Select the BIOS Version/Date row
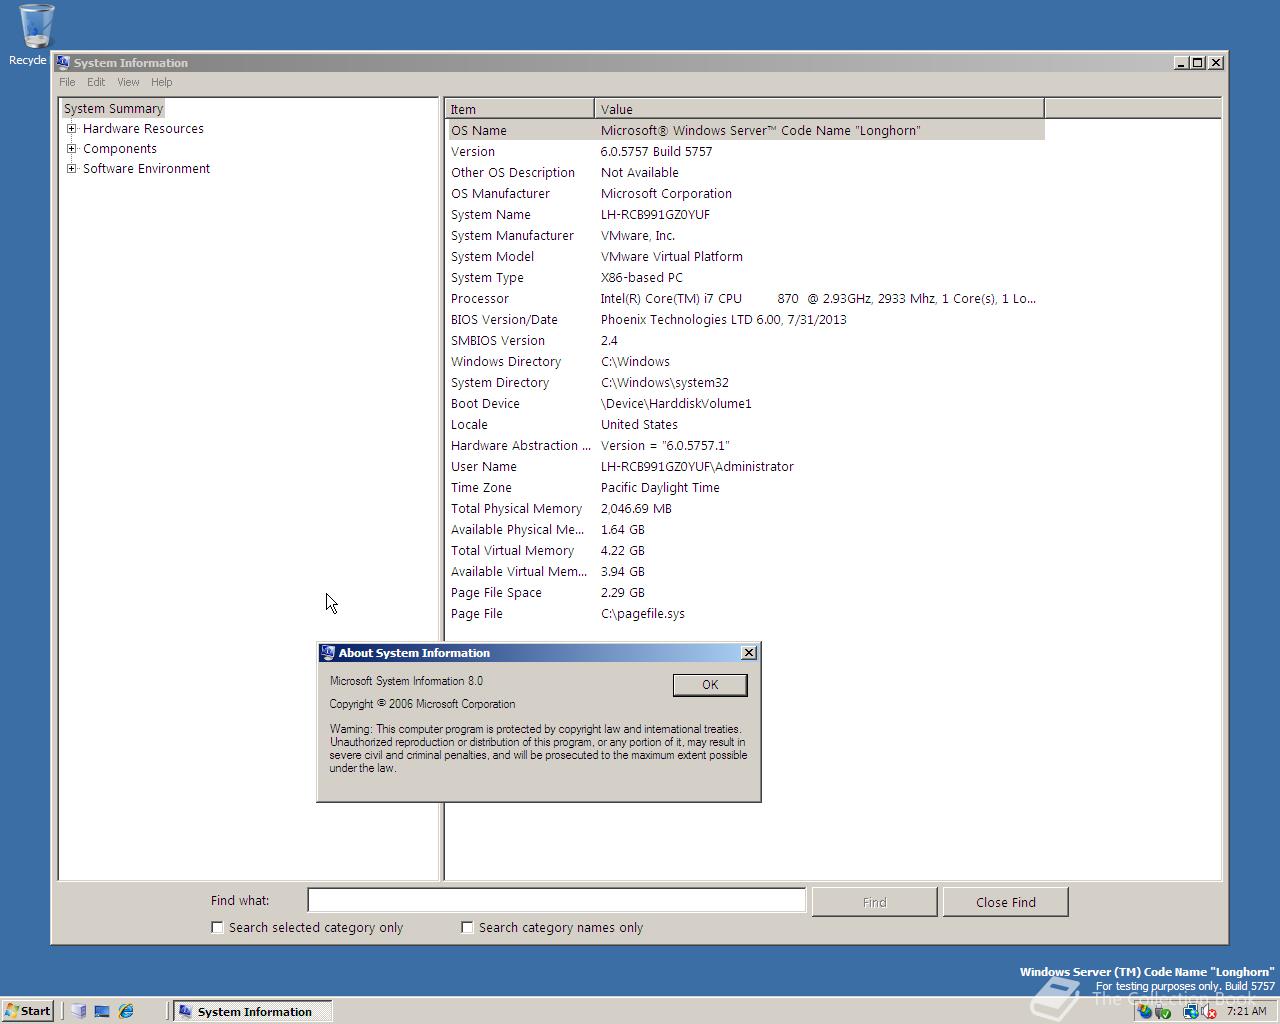This screenshot has height=1024, width=1280. (x=745, y=319)
